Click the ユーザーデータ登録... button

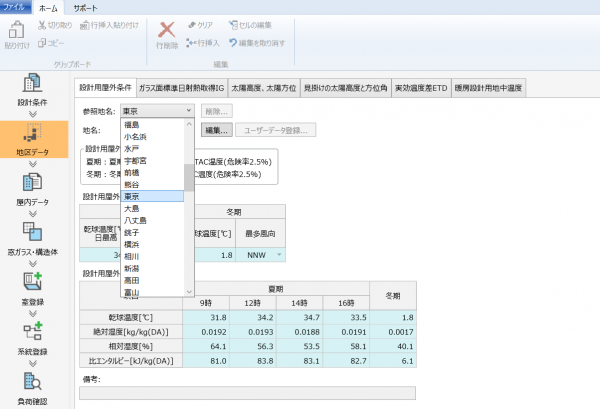pos(276,130)
